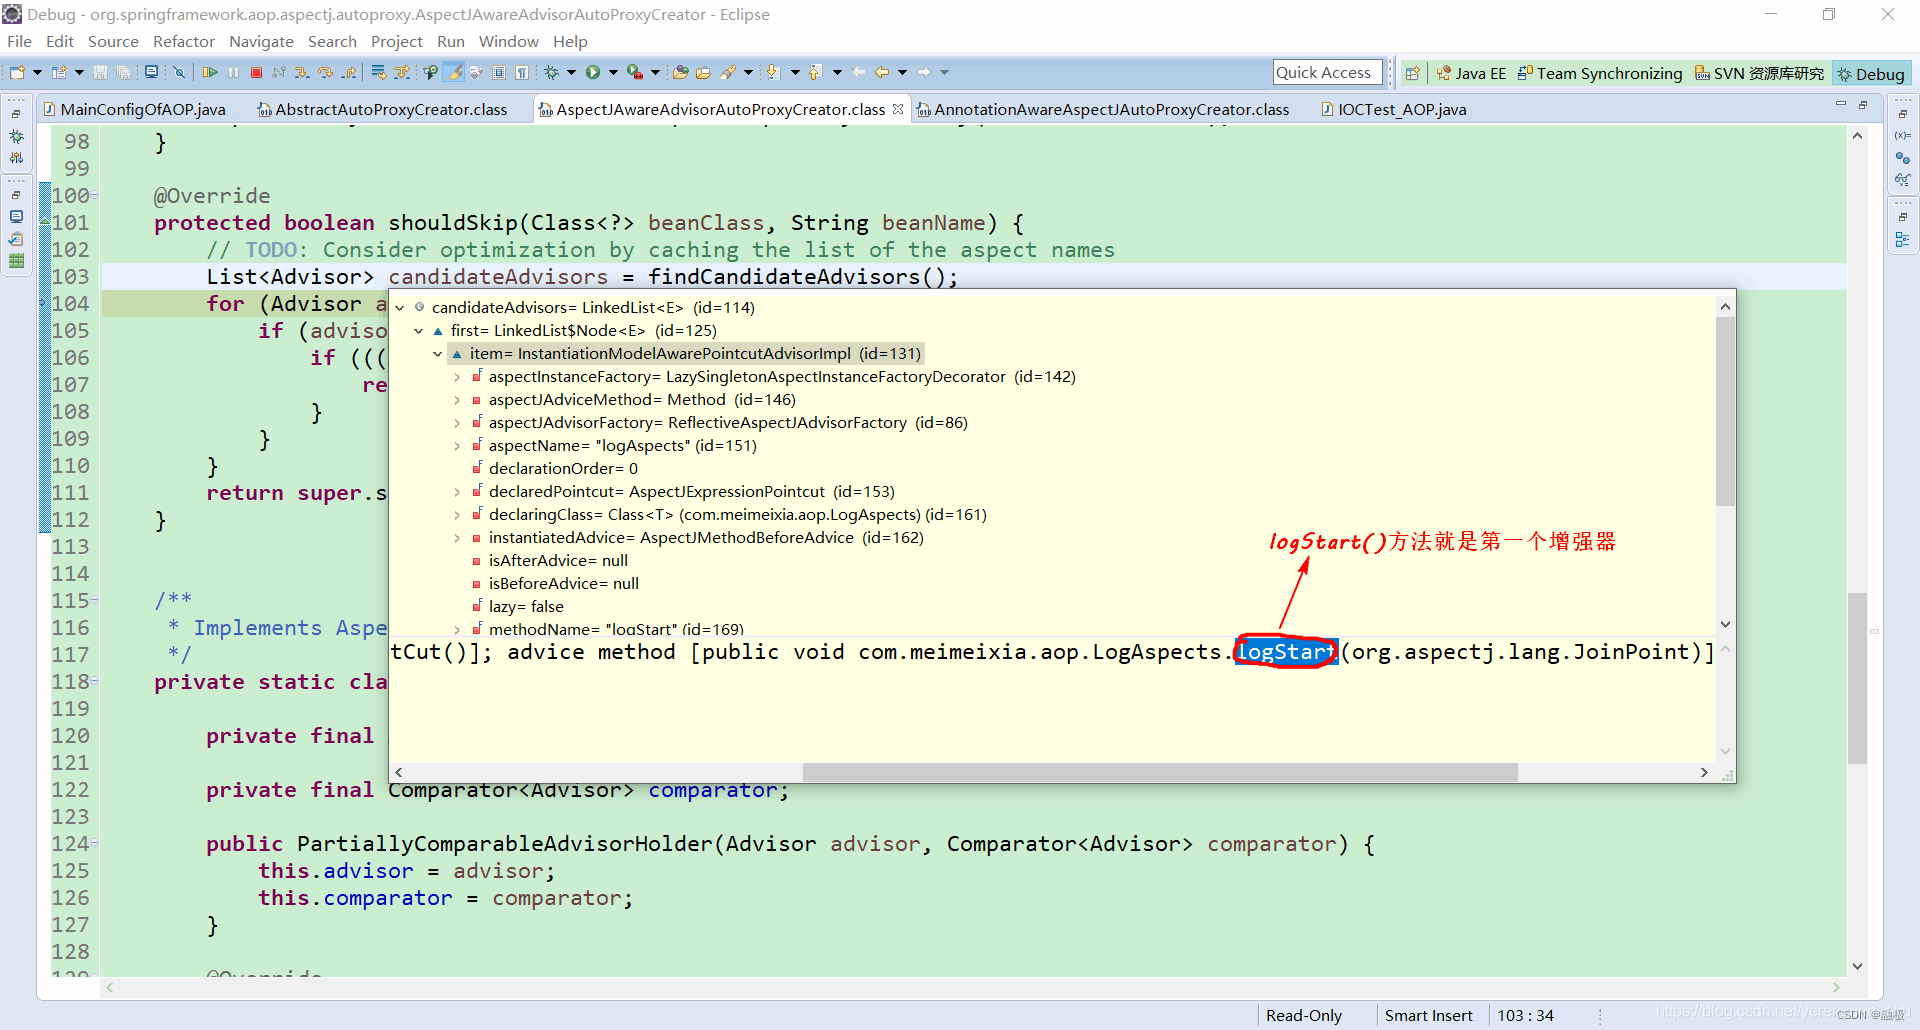Select the aspectName= "logAspects" row

pyautogui.click(x=622, y=446)
